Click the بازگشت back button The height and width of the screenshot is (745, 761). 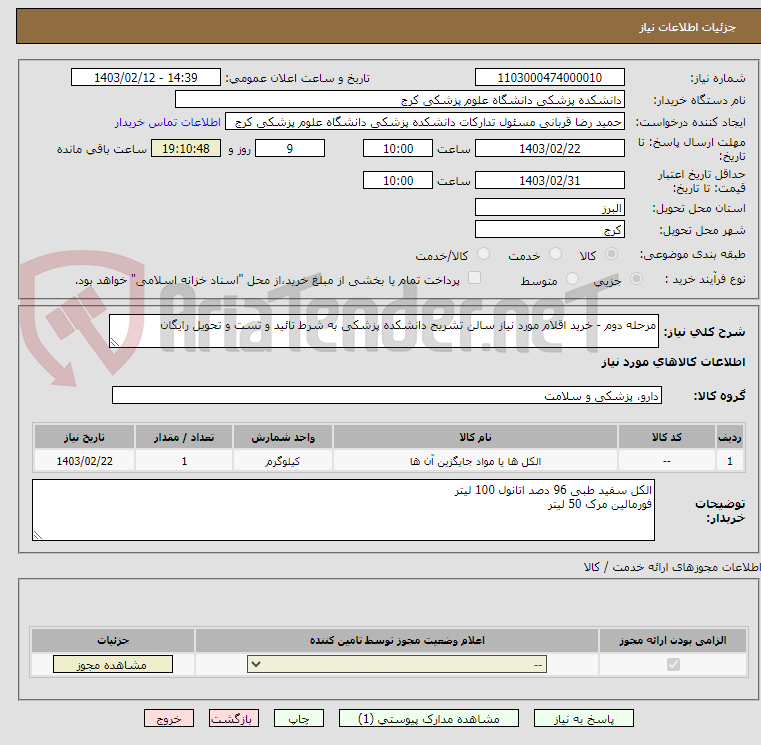tap(233, 718)
